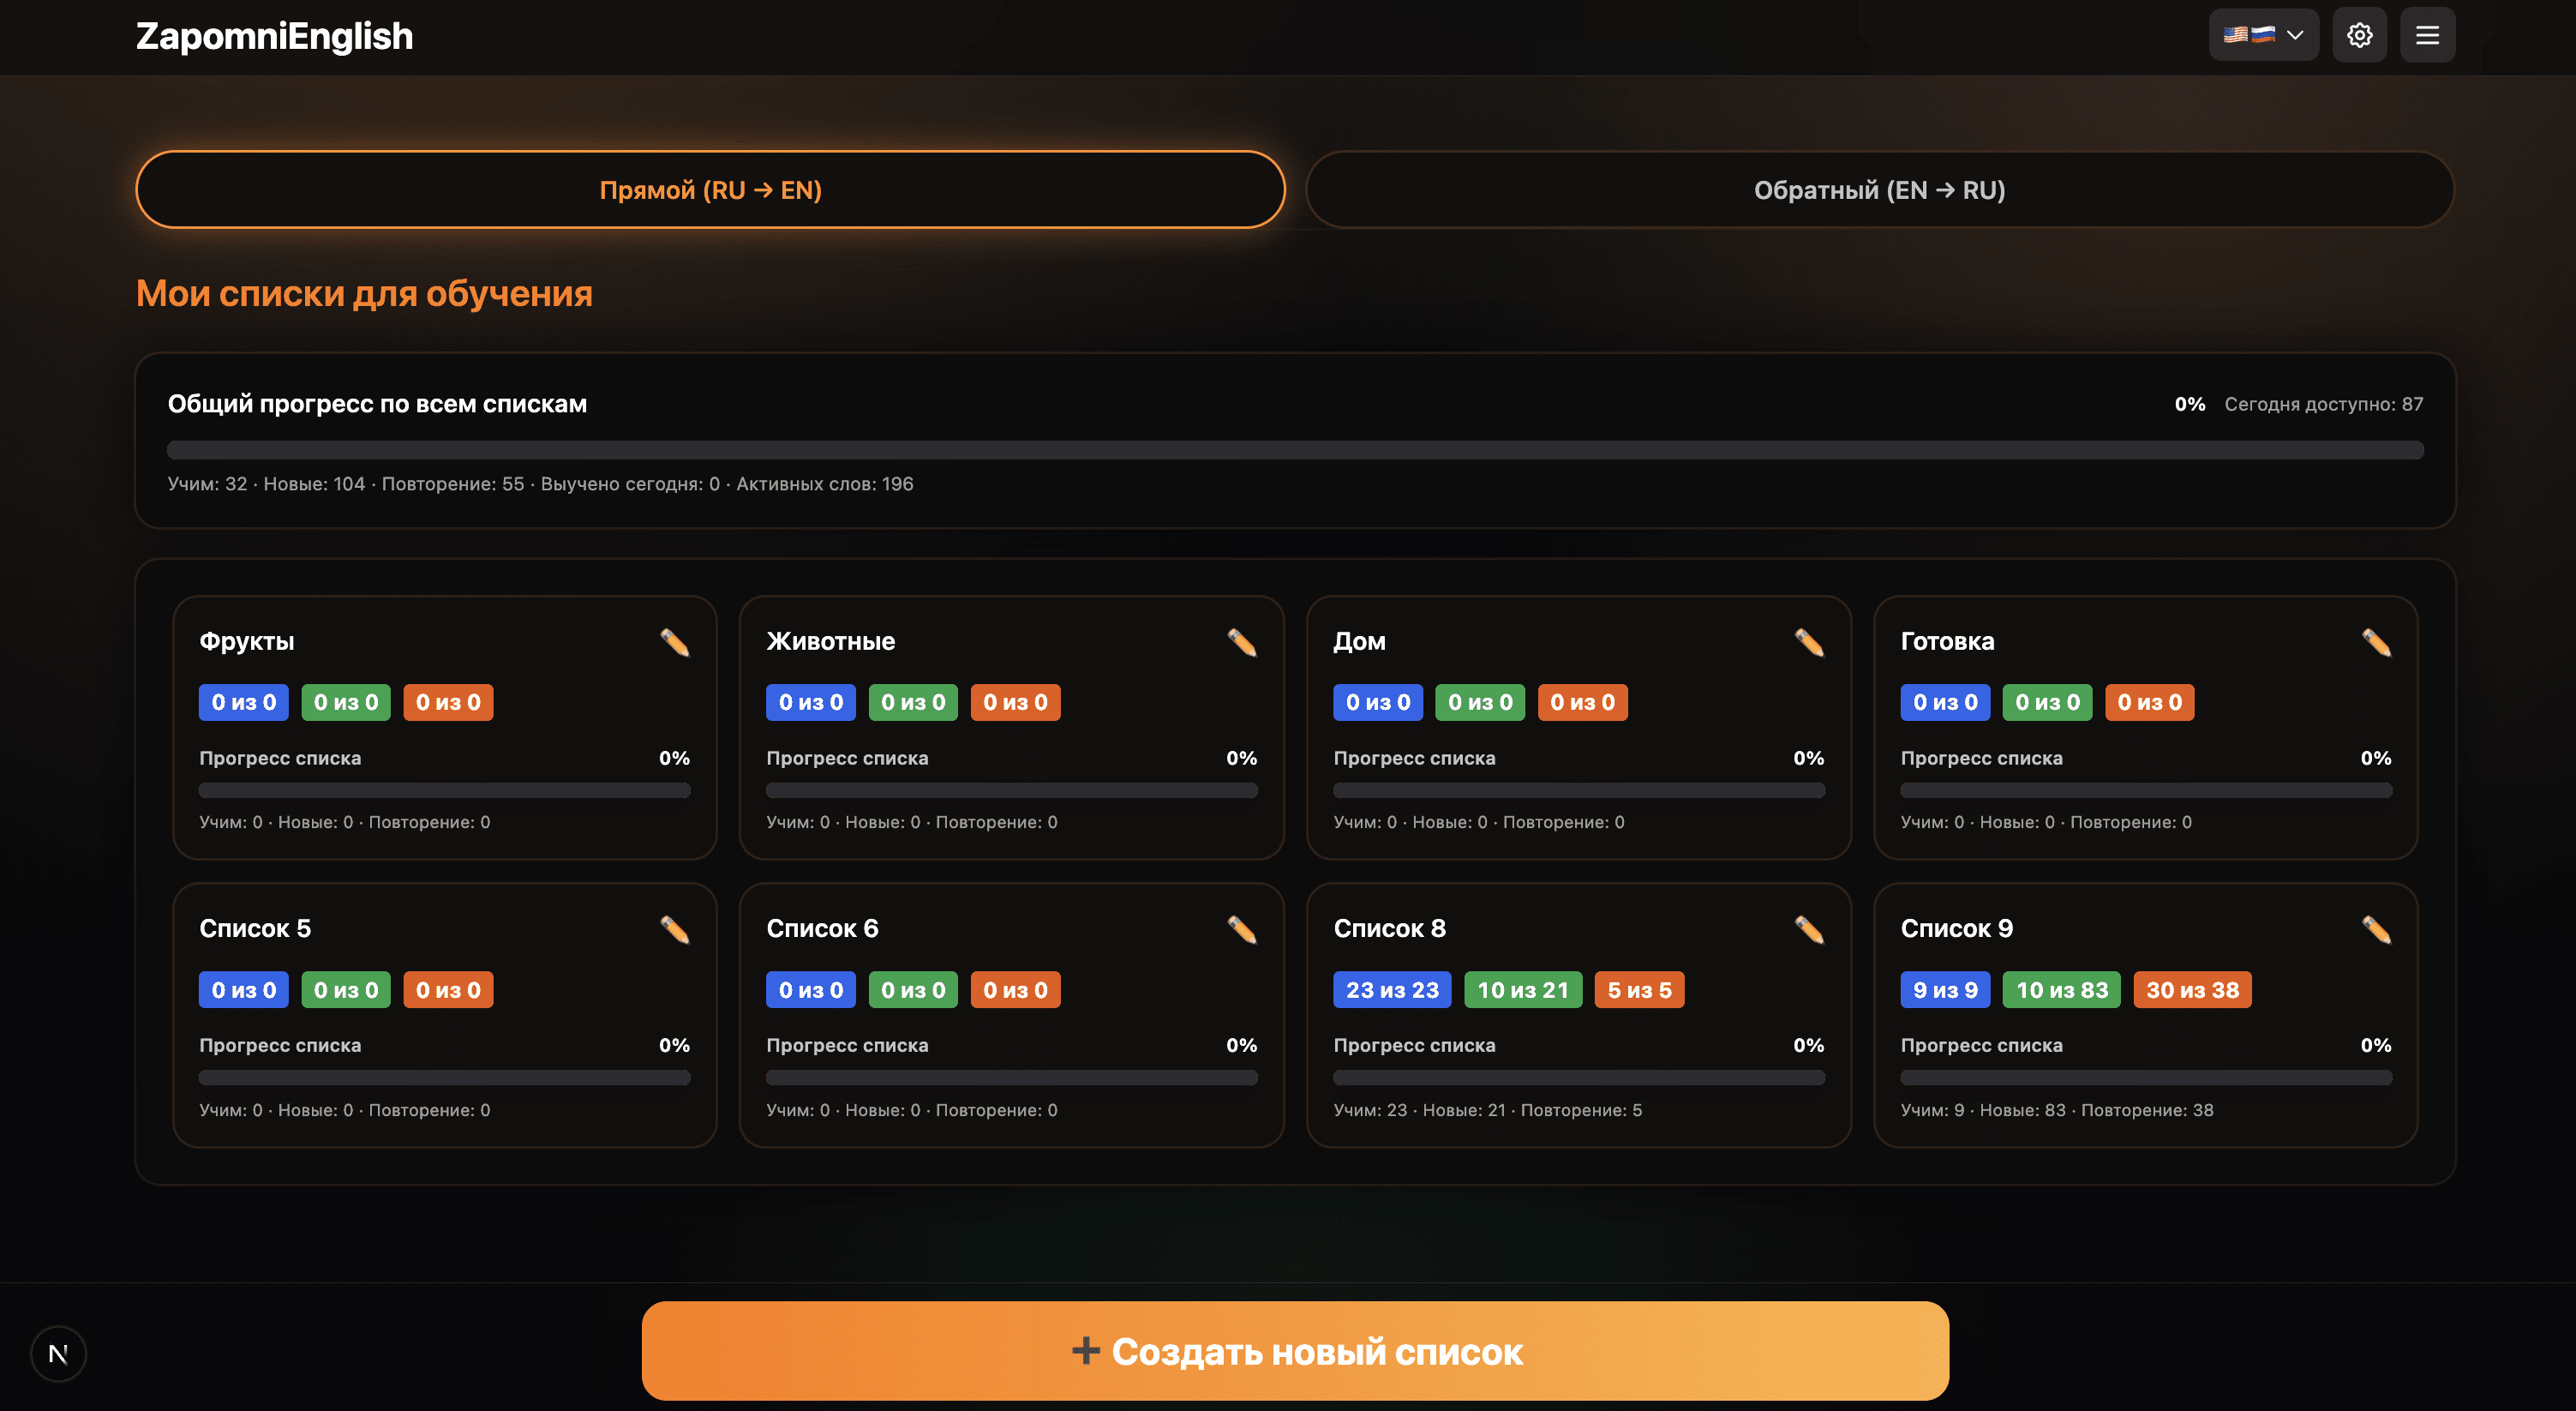Edit the Готовка list with pencil icon
This screenshot has height=1411, width=2576.
click(x=2376, y=642)
